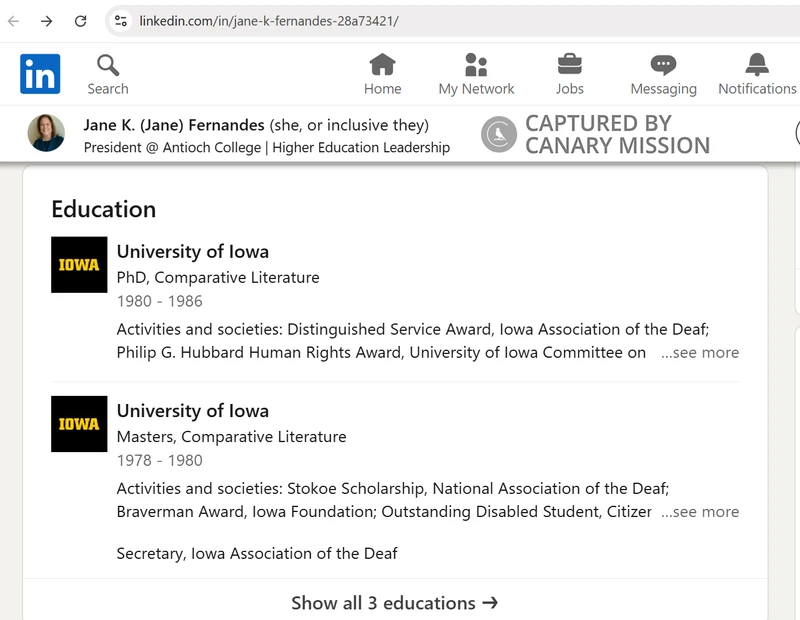This screenshot has width=800, height=620.
Task: Click the Jobs label in navigation
Action: [x=569, y=89]
